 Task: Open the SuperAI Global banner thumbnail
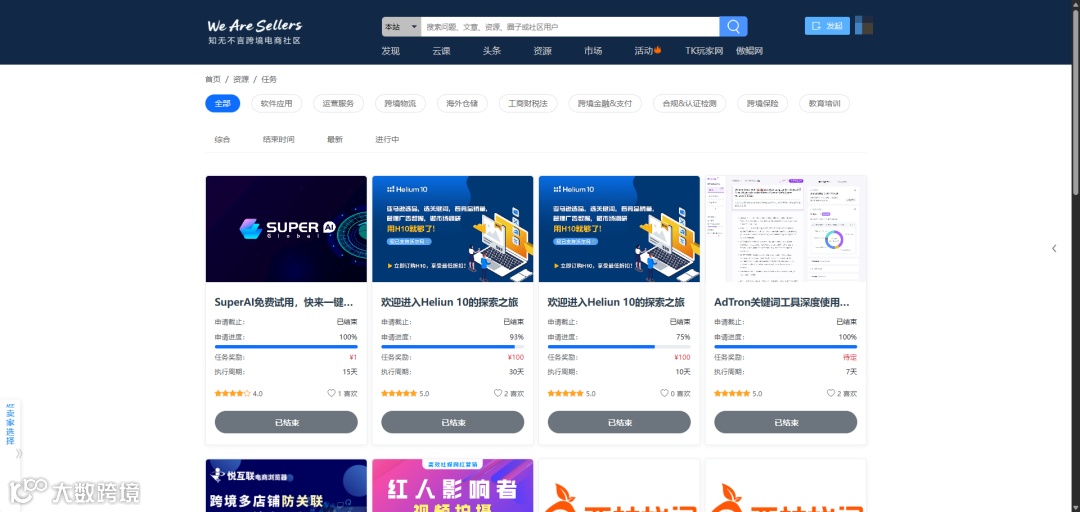pos(287,229)
